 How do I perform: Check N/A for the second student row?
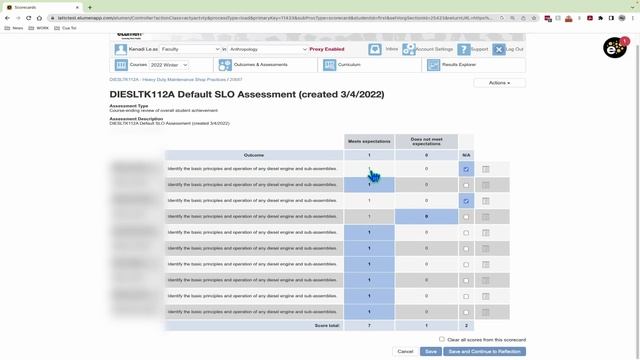point(466,185)
